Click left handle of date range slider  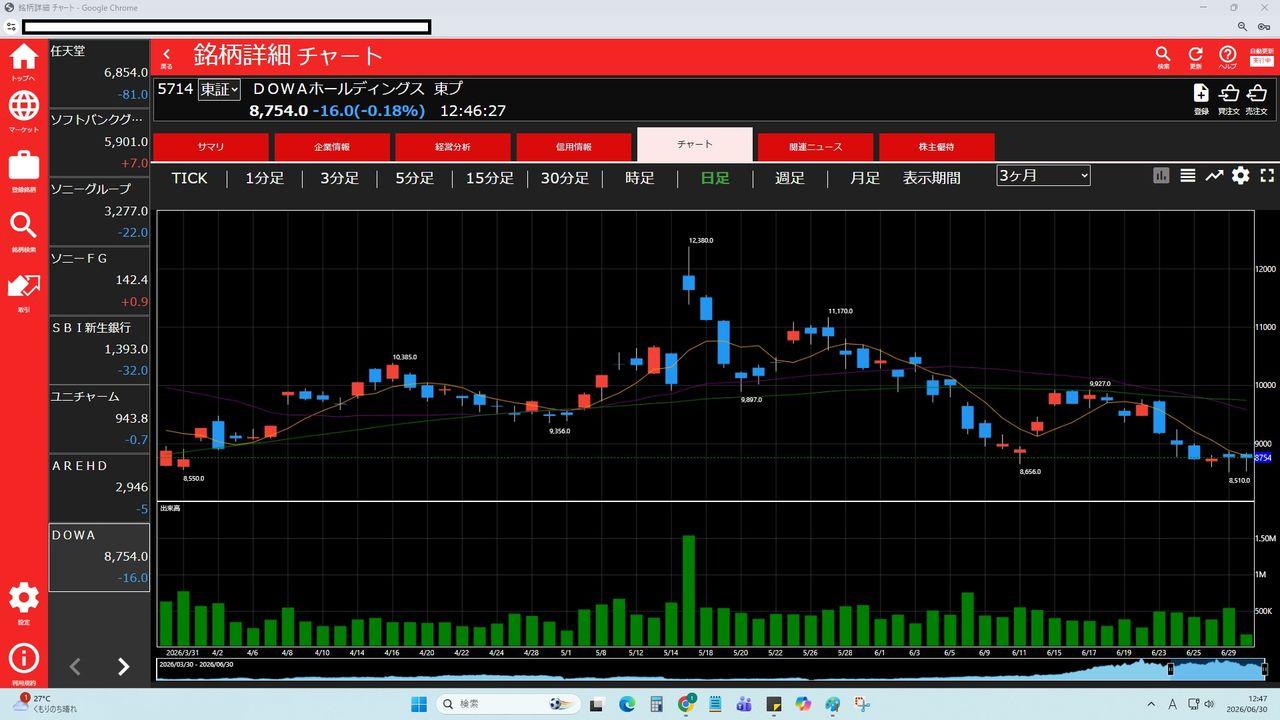click(x=1170, y=669)
